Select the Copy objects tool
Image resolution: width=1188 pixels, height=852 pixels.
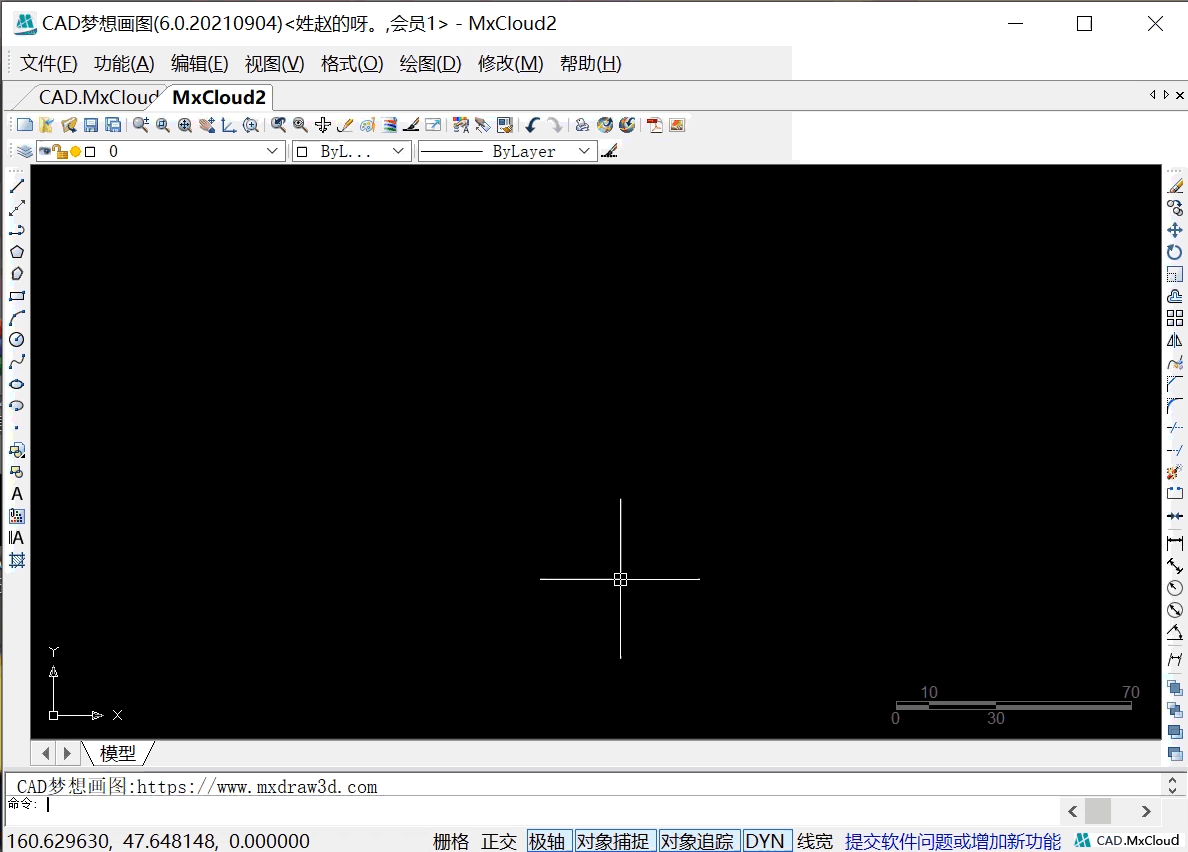[x=1174, y=208]
